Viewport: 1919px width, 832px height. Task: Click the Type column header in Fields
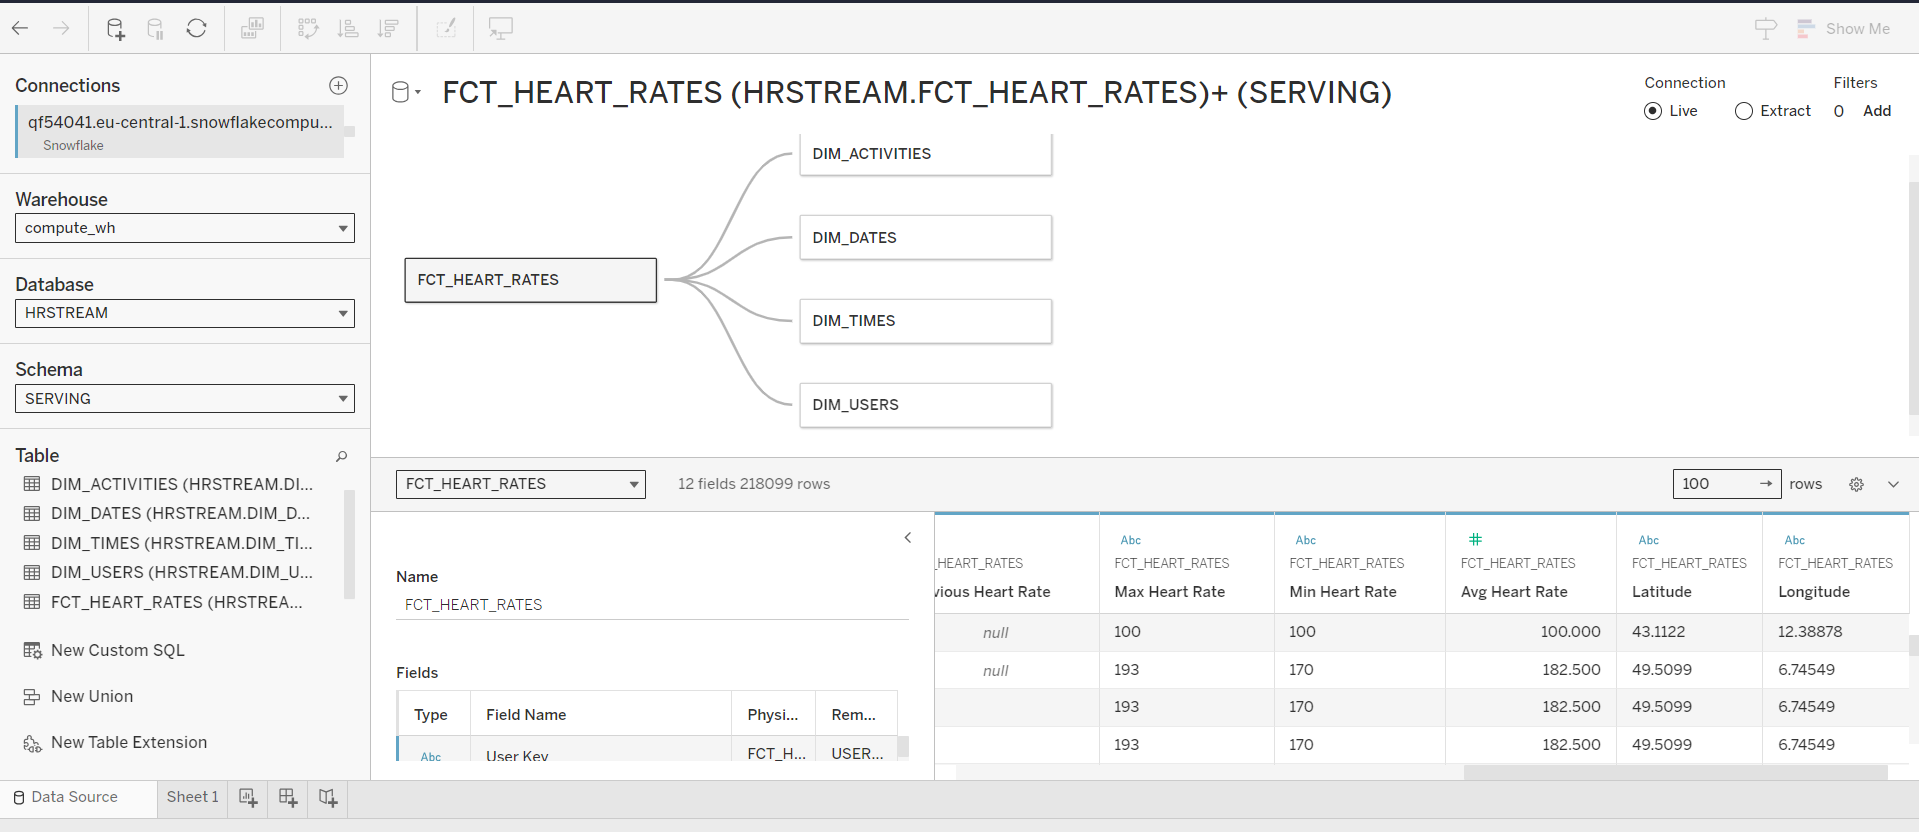click(x=434, y=714)
